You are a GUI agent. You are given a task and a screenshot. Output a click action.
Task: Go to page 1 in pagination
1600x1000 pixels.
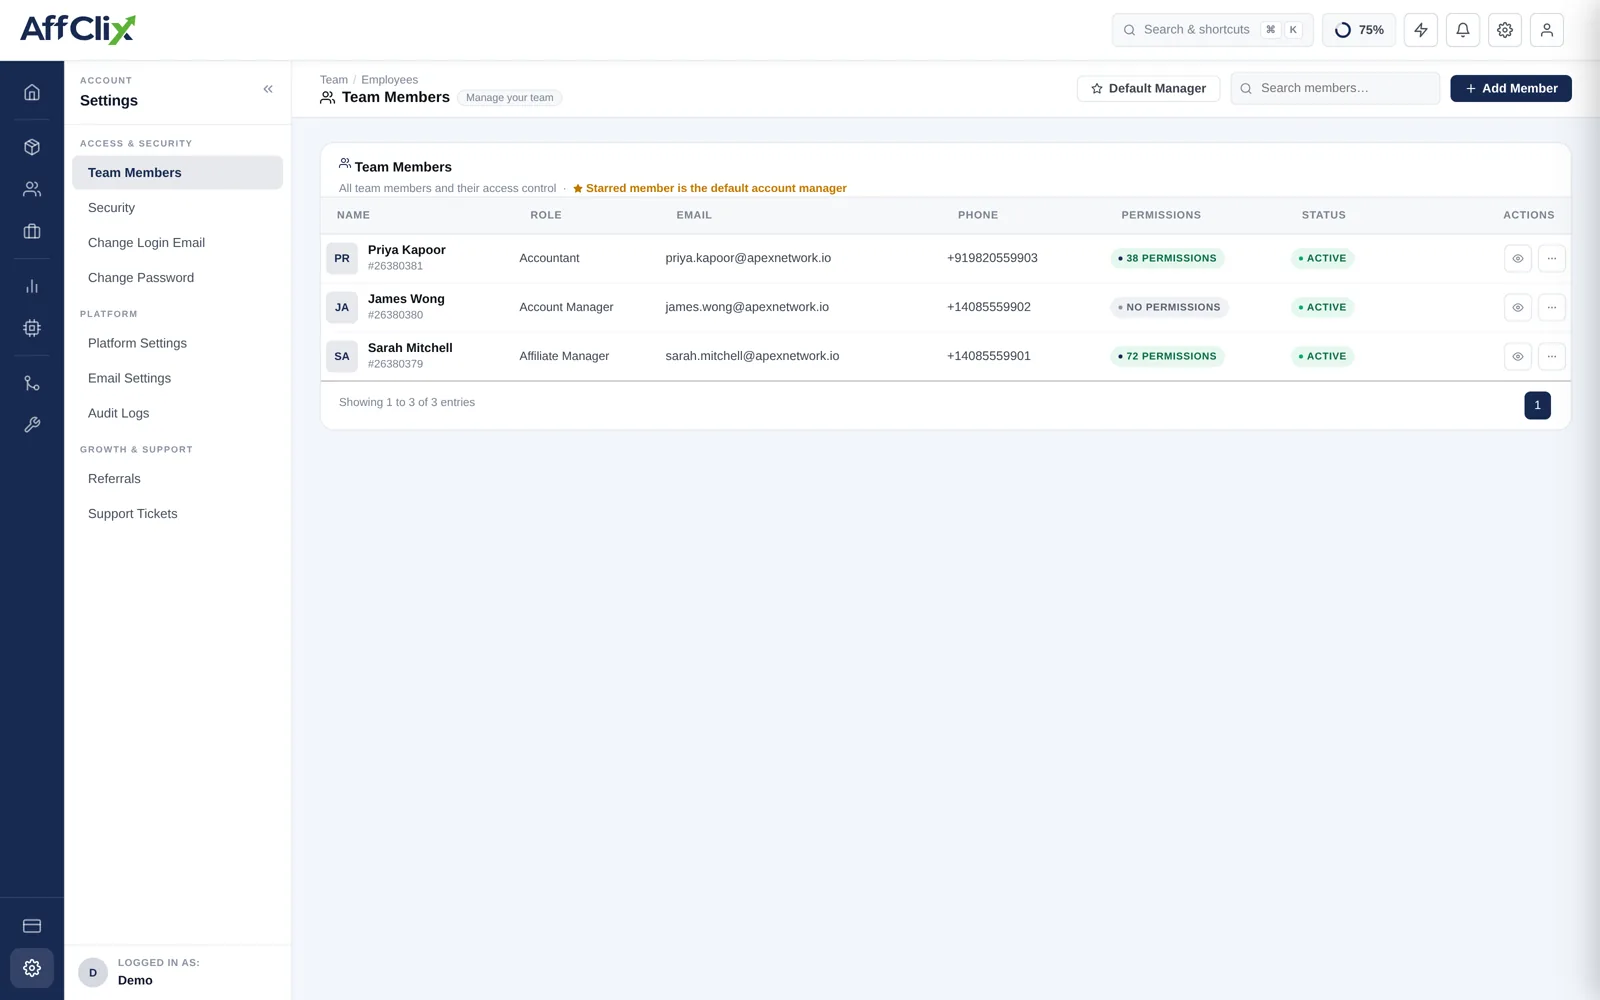click(x=1538, y=405)
